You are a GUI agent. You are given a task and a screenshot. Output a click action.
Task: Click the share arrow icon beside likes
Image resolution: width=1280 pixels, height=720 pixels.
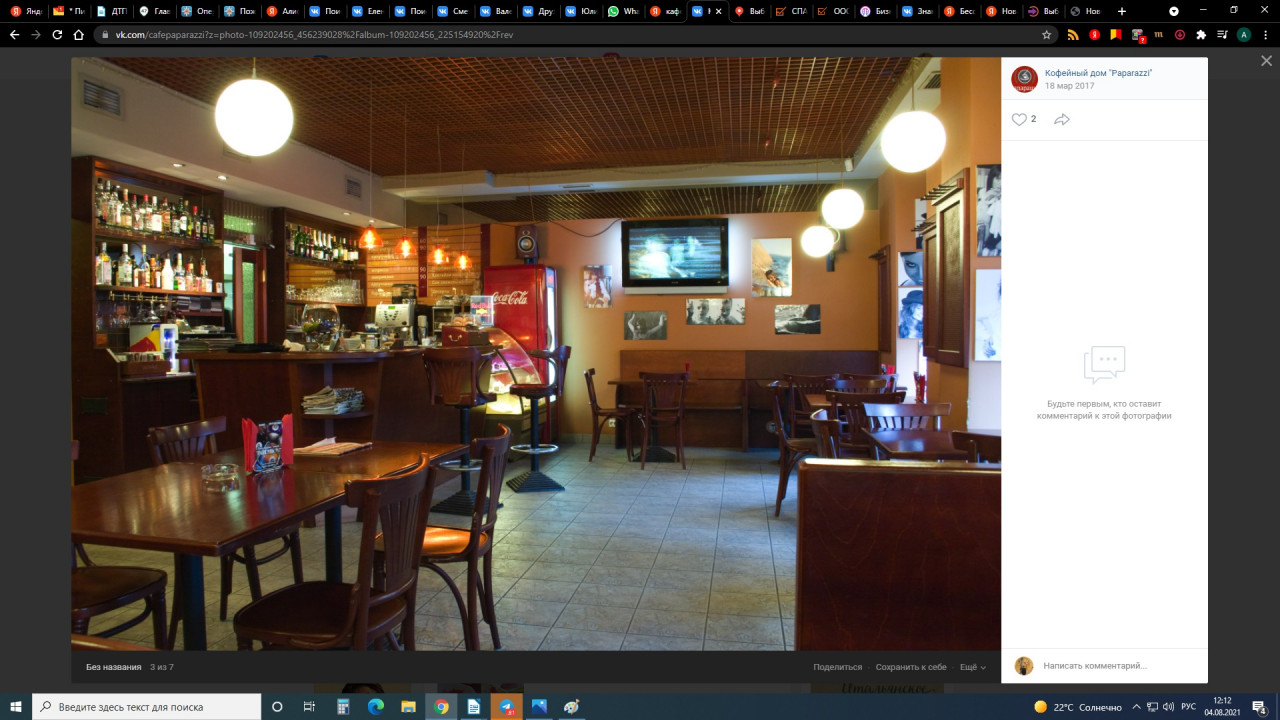[x=1062, y=119]
